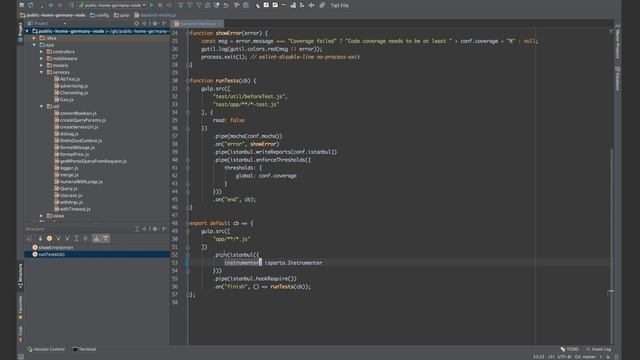Screen dimensions: 640x360
Task: Click the green Run button in toolbar
Action: pos(152,5)
